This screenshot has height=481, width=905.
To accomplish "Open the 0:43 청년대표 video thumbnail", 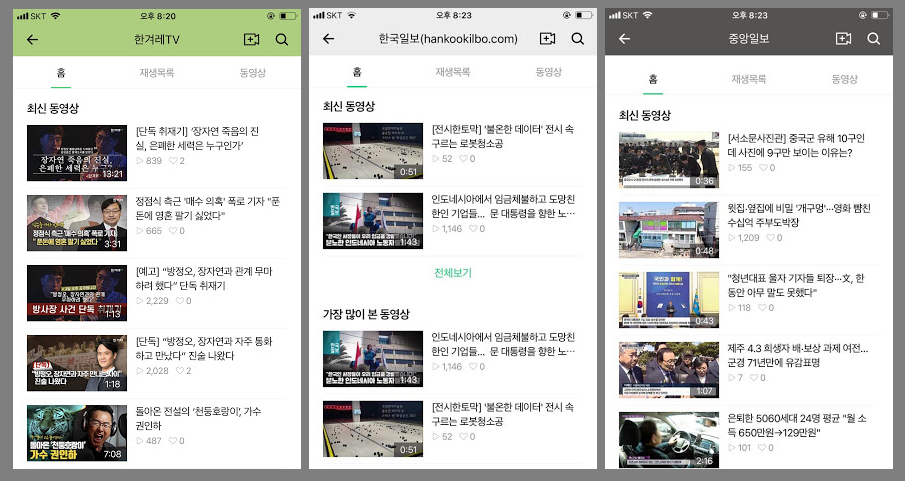I will (x=669, y=300).
